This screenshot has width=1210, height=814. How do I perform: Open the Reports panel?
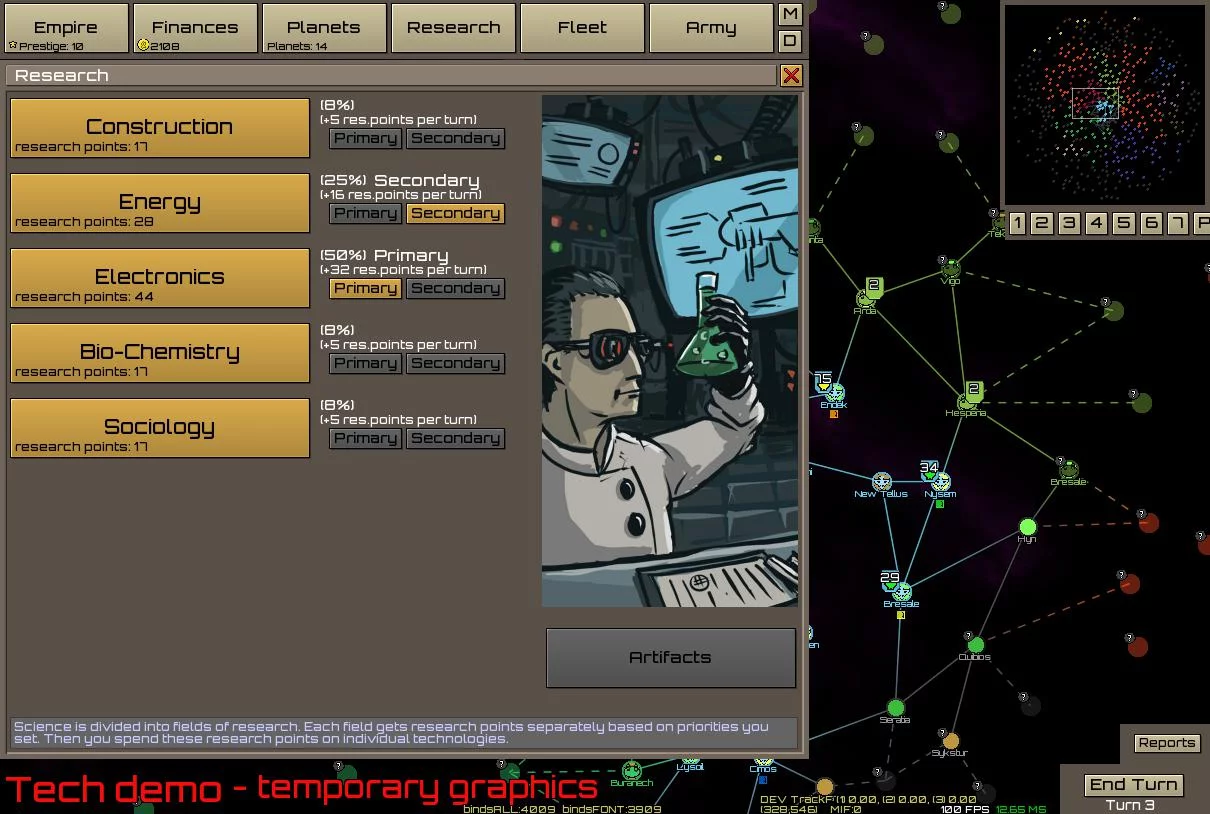(x=1167, y=743)
